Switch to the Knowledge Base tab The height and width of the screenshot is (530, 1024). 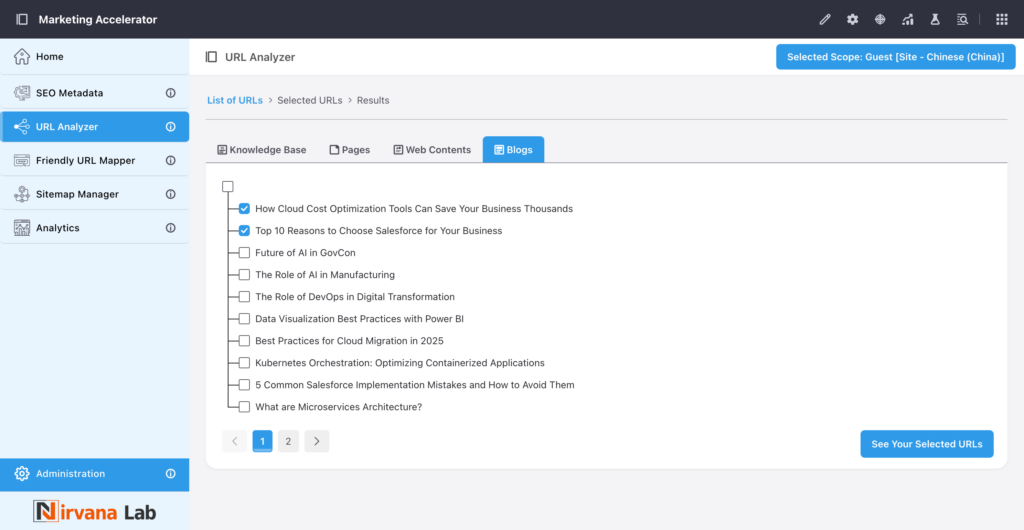262,150
